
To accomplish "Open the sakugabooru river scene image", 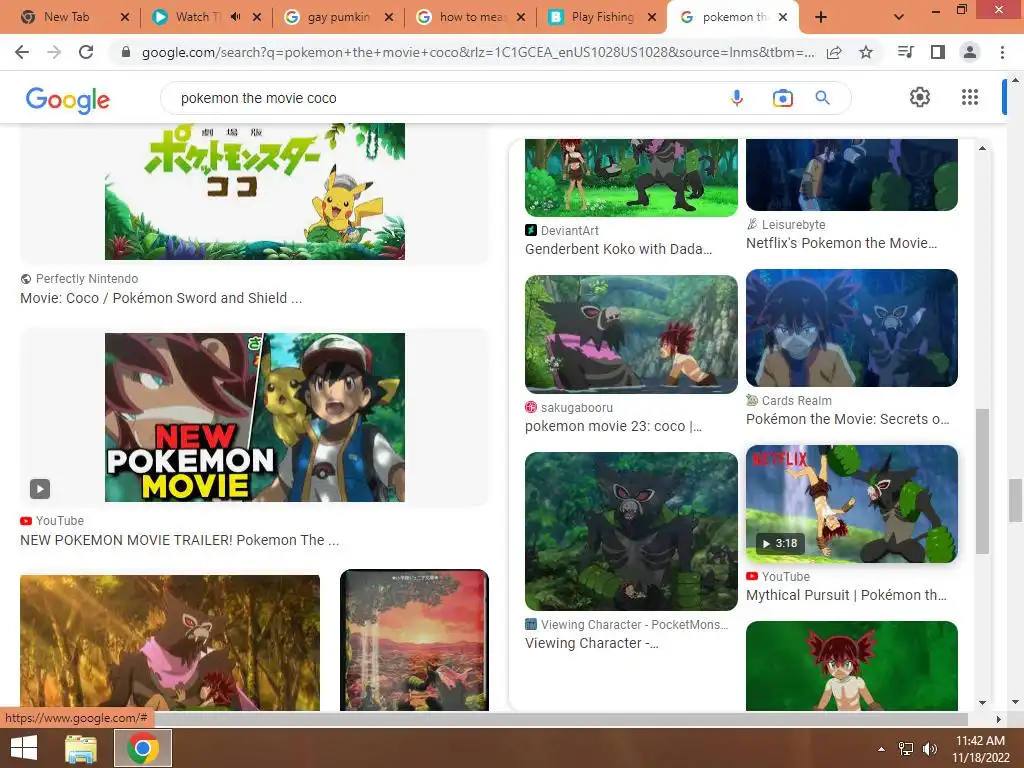I will (632, 334).
